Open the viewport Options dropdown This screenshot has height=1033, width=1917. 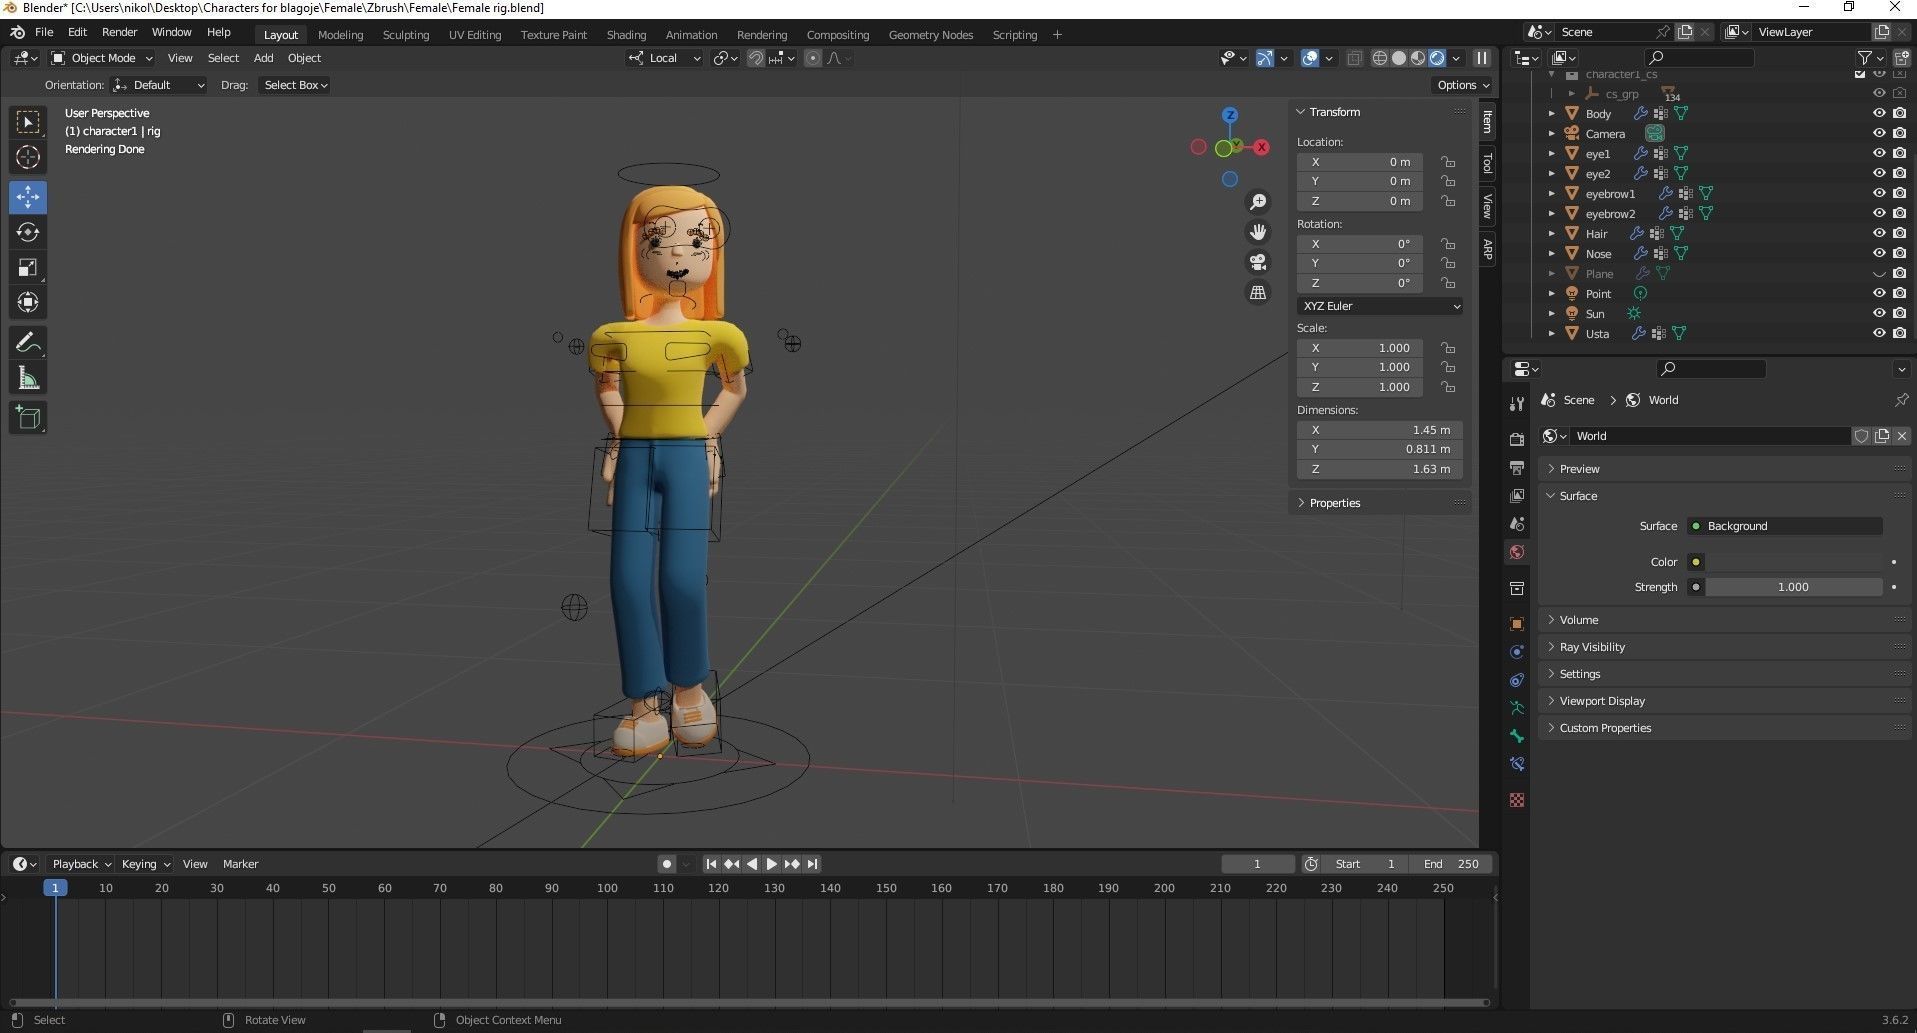[x=1463, y=85]
